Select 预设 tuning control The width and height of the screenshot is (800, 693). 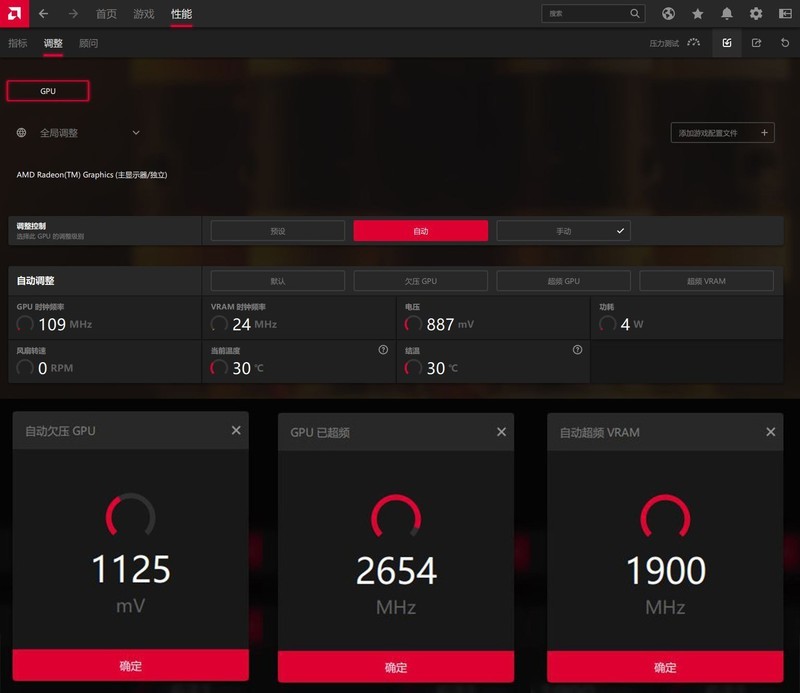pos(278,231)
